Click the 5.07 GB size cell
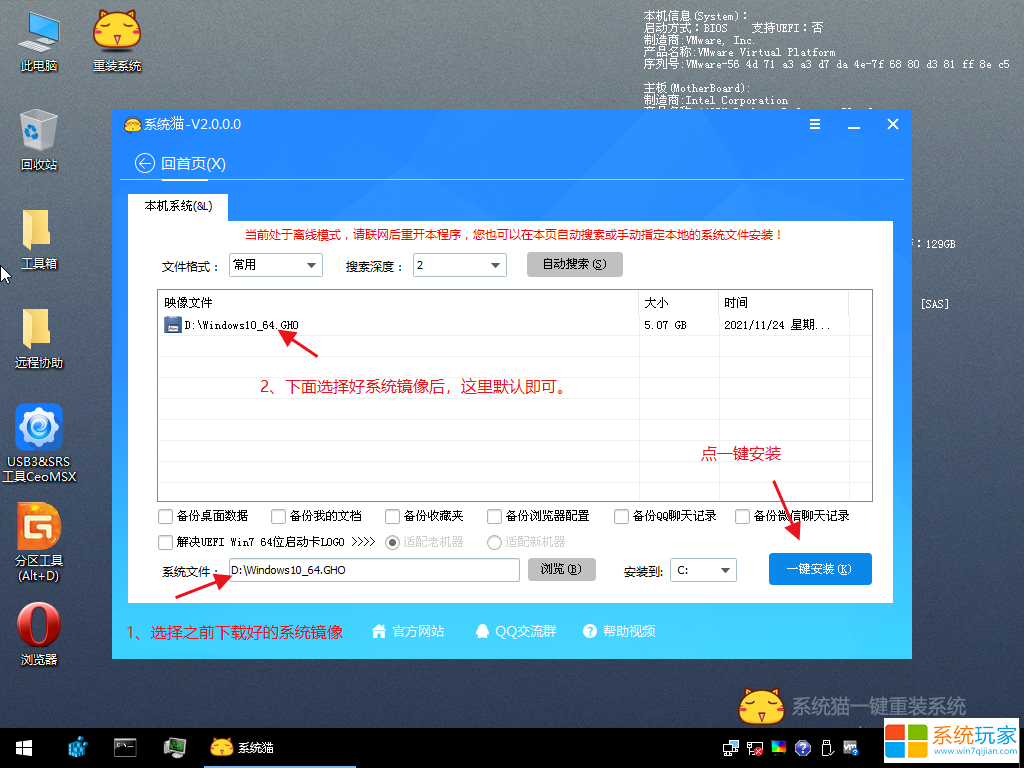 tap(665, 325)
